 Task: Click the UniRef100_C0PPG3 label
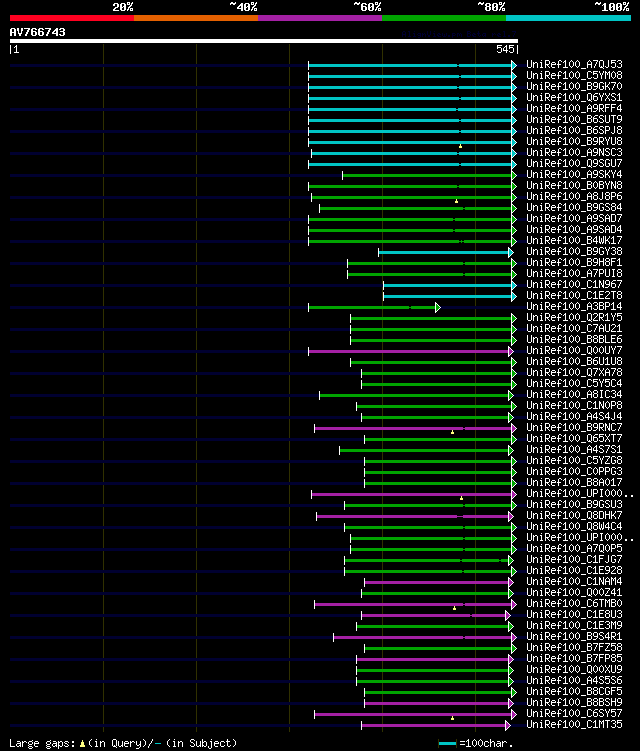[574, 472]
